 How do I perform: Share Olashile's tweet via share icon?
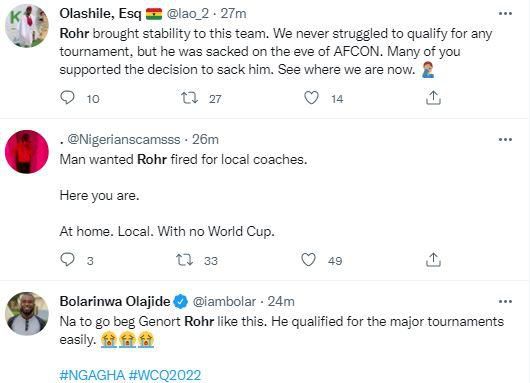433,98
